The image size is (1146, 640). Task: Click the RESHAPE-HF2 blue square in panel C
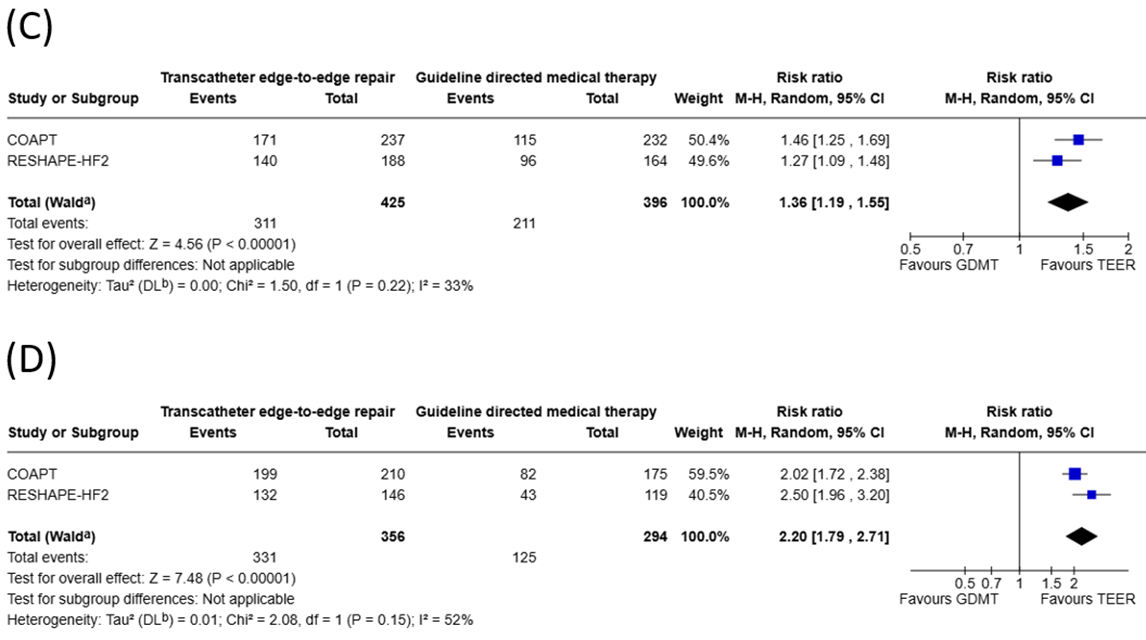tap(1057, 160)
